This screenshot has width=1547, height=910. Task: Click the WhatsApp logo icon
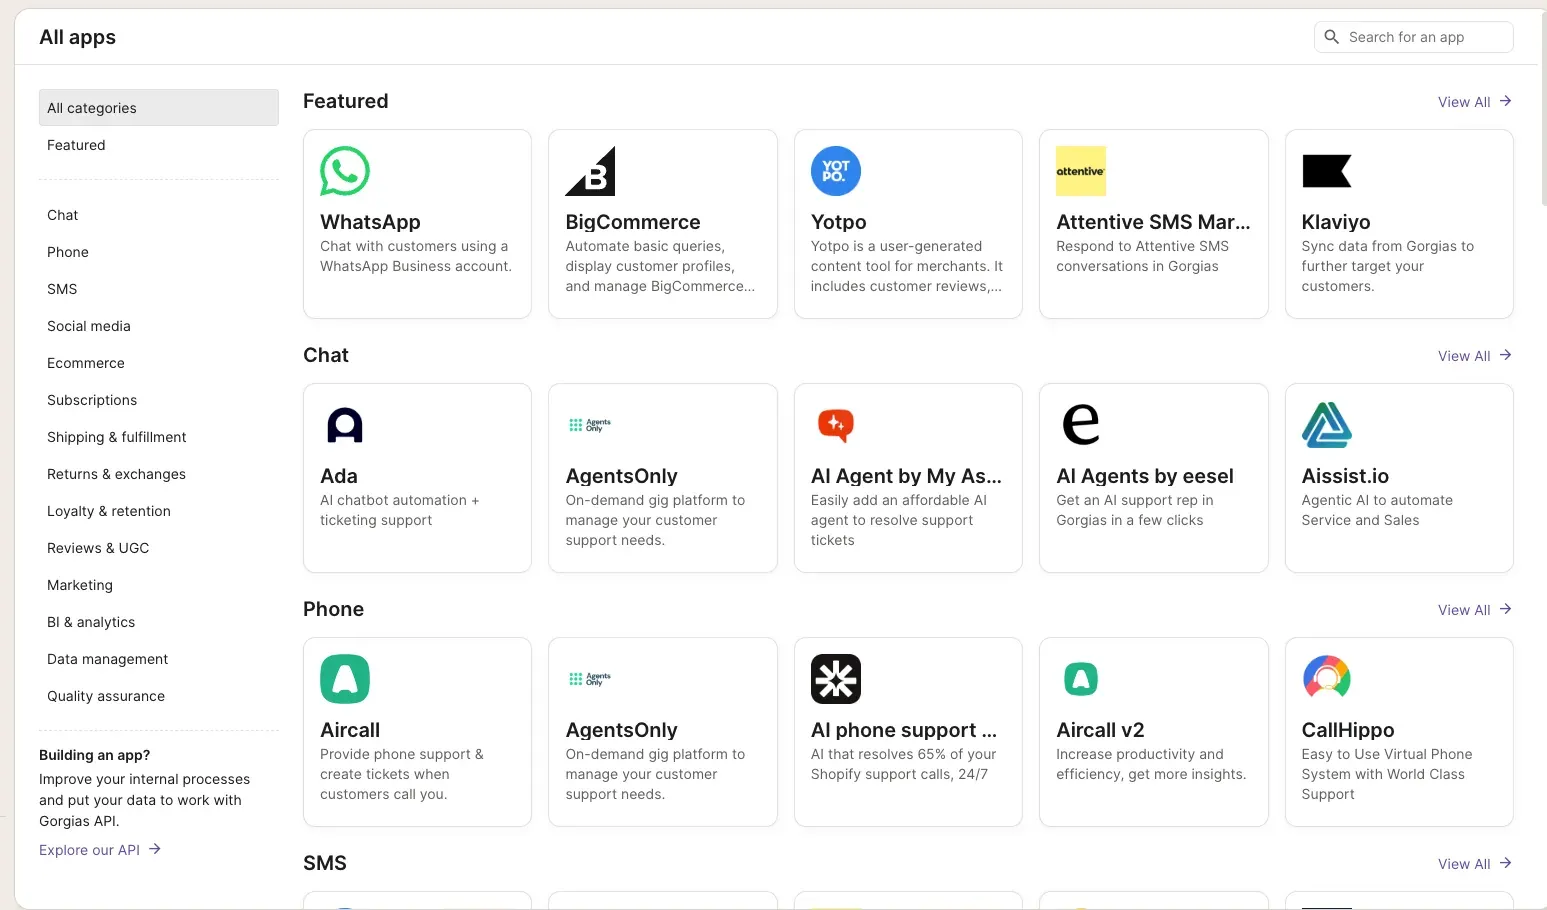point(345,171)
